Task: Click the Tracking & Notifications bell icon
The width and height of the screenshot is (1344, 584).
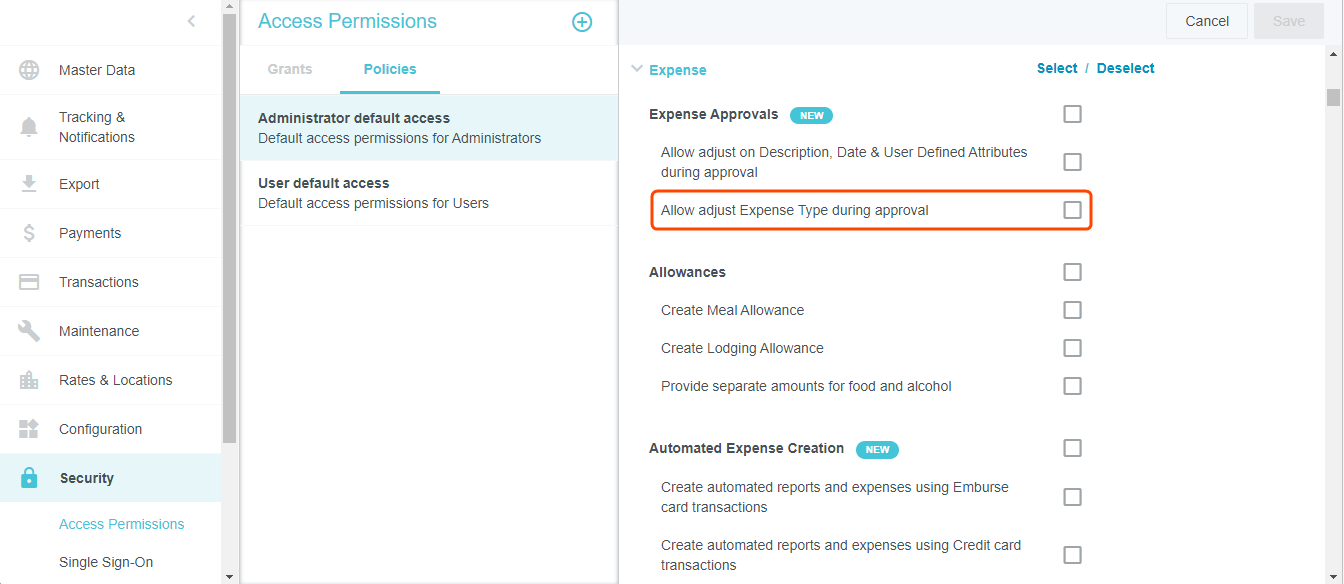Action: click(29, 127)
